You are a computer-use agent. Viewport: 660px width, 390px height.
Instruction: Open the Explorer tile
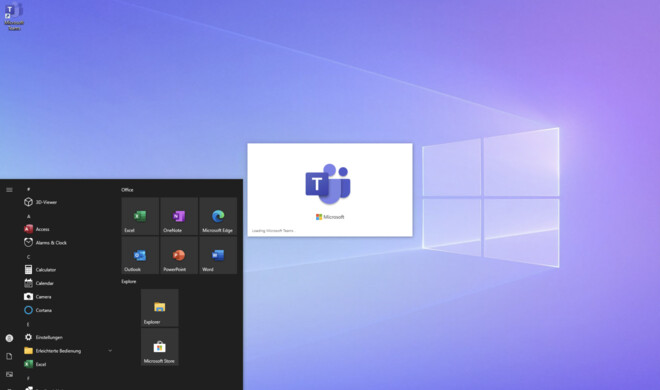pyautogui.click(x=160, y=308)
